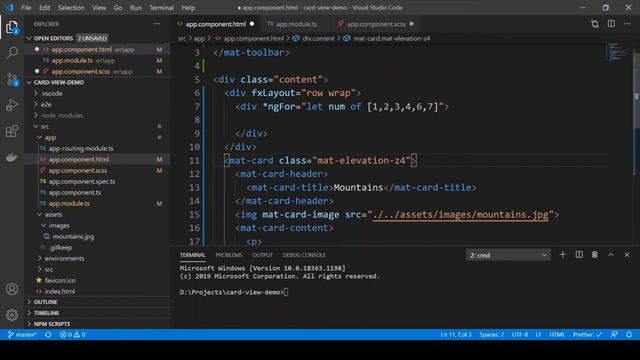Expand the e2e folder
This screenshot has height=360, width=640.
[x=46, y=104]
